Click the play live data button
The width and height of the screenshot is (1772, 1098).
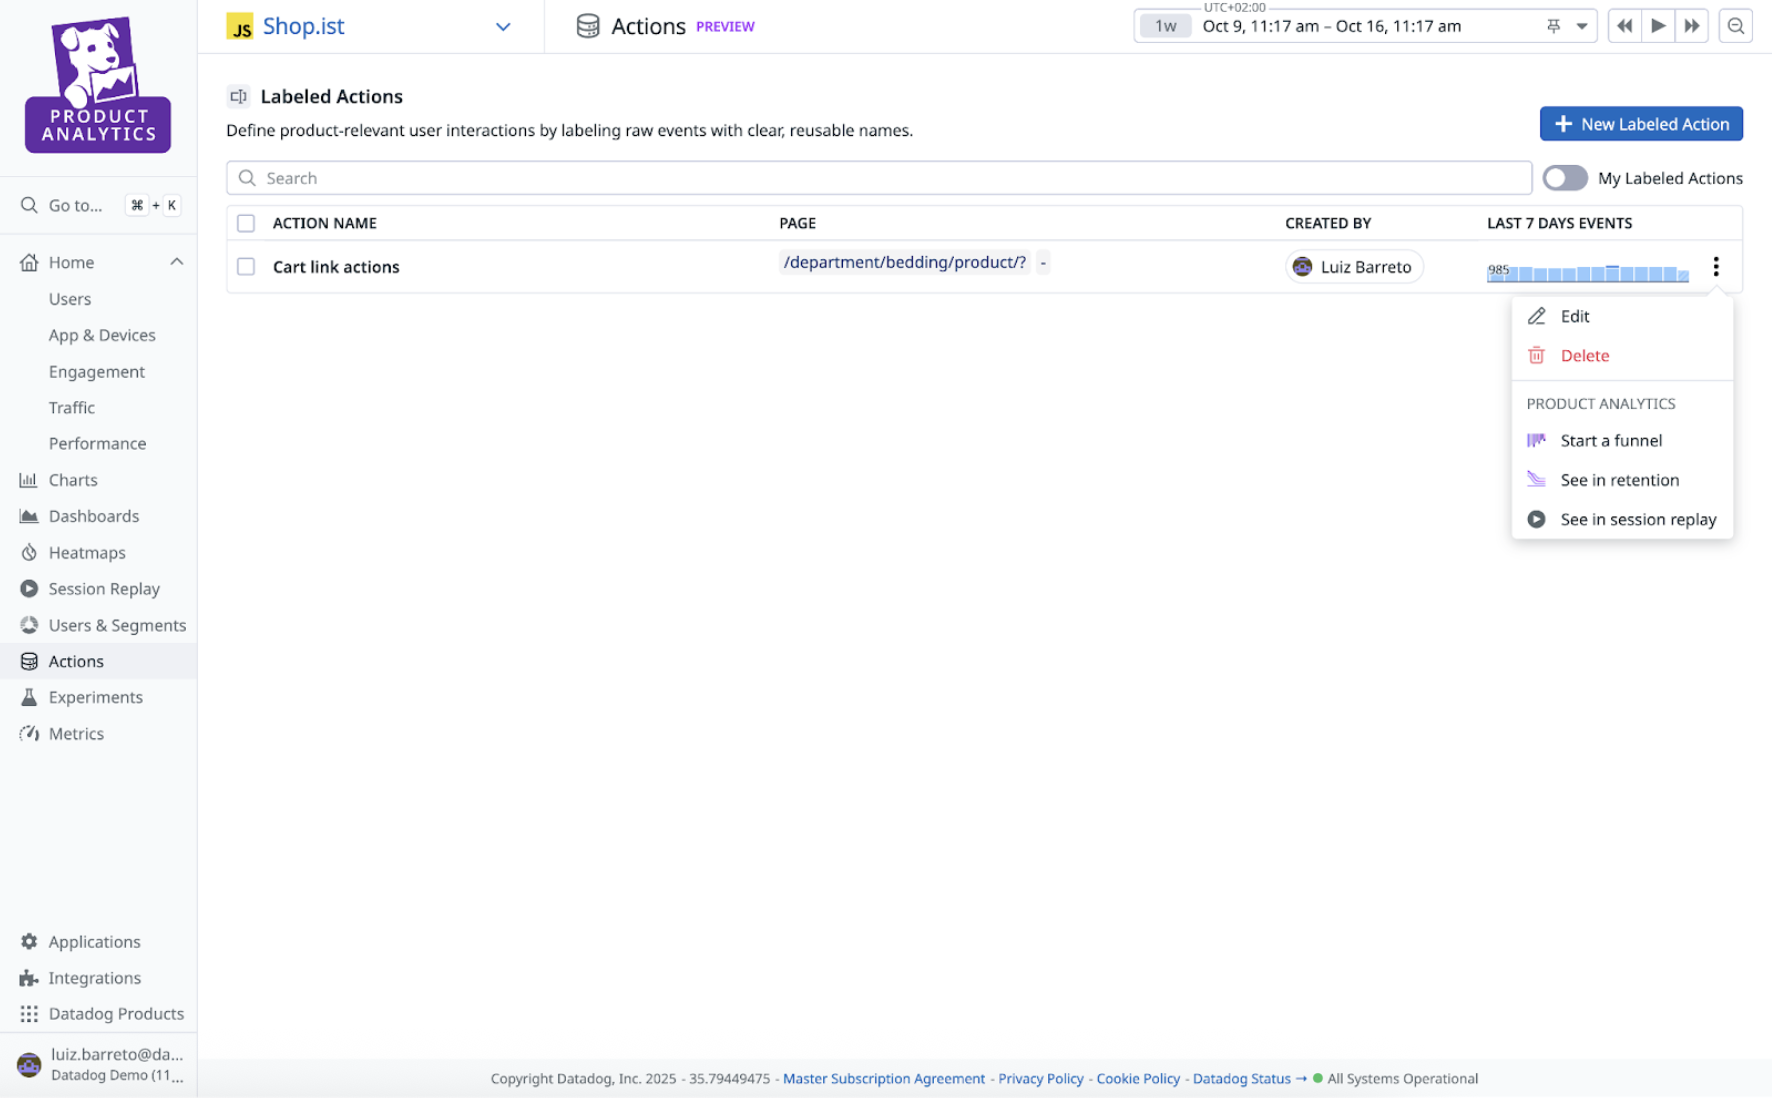pyautogui.click(x=1658, y=26)
